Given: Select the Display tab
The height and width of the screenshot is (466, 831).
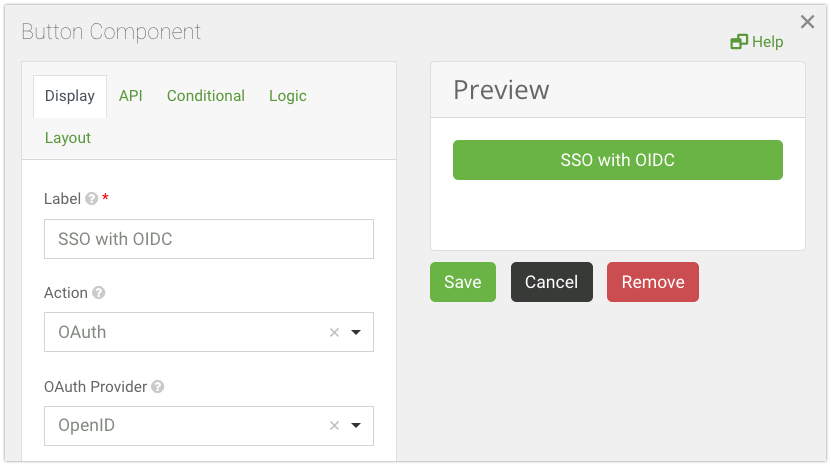Looking at the screenshot, I should click(70, 96).
